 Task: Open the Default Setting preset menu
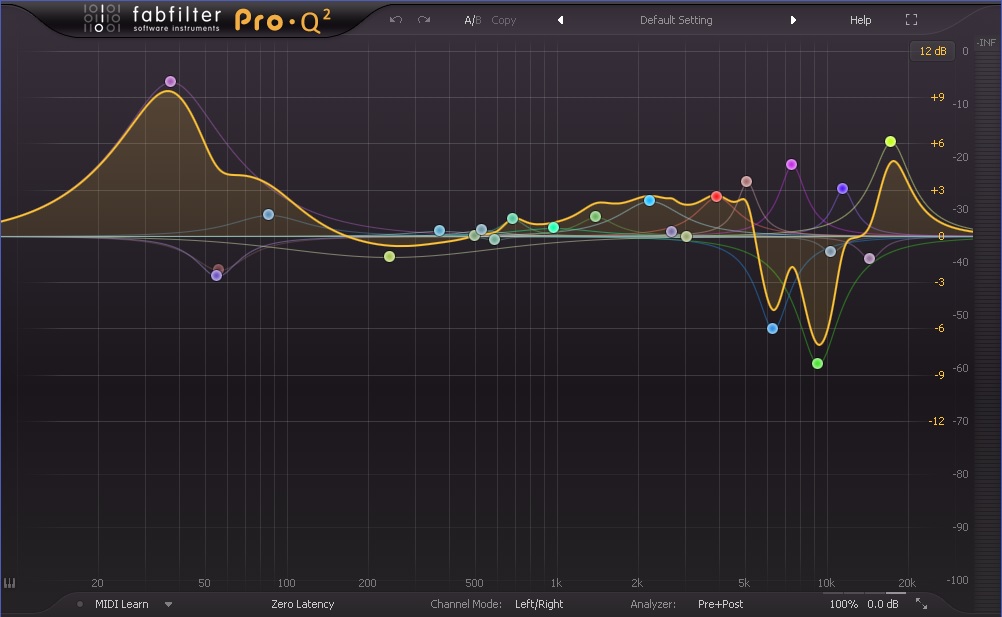tap(676, 20)
